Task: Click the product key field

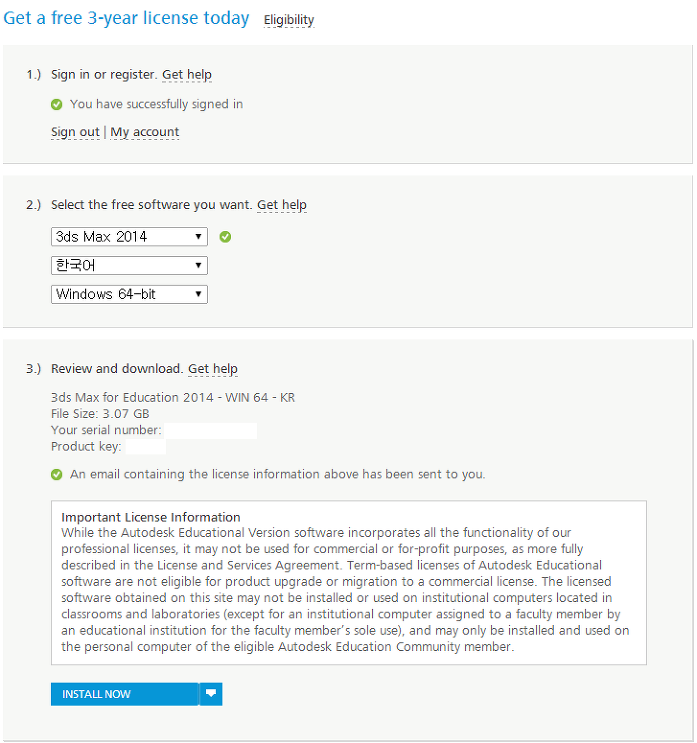Action: (x=146, y=447)
